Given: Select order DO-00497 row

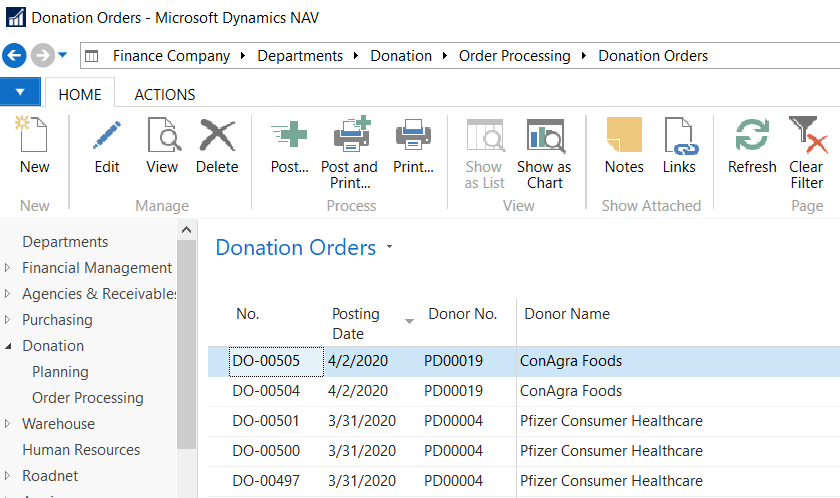Looking at the screenshot, I should pos(524,481).
